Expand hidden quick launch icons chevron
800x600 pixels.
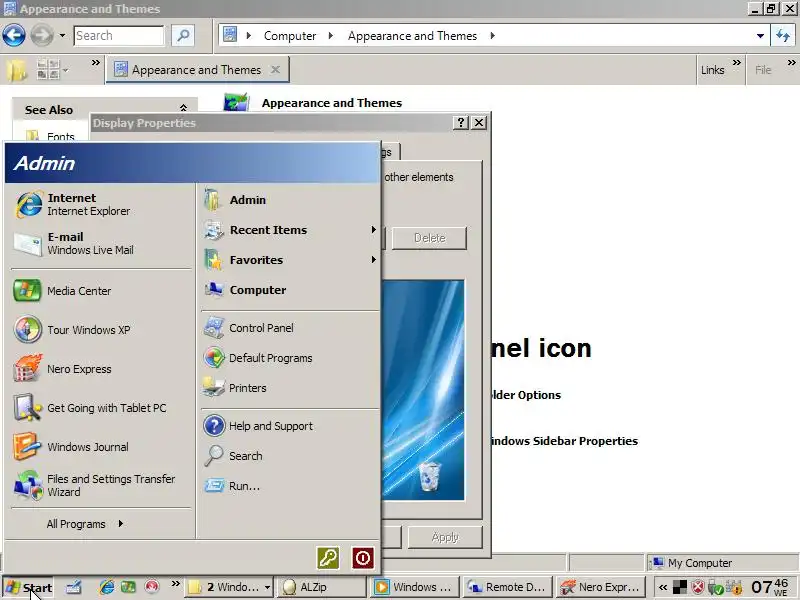pos(176,583)
